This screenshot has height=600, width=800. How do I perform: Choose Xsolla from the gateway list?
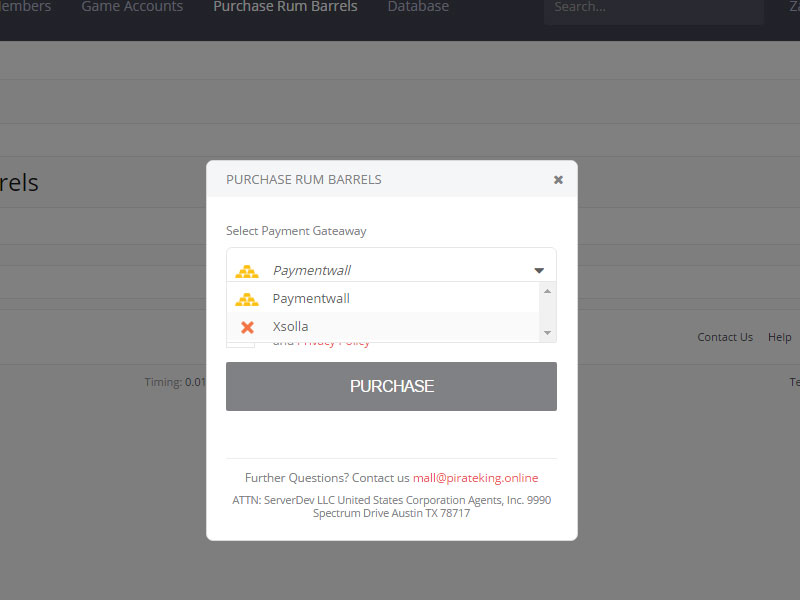[x=383, y=327]
